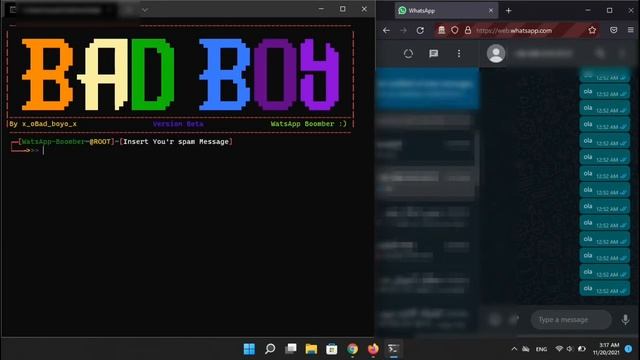Click the voice message microphone
This screenshot has height=360, width=640.
(x=625, y=320)
